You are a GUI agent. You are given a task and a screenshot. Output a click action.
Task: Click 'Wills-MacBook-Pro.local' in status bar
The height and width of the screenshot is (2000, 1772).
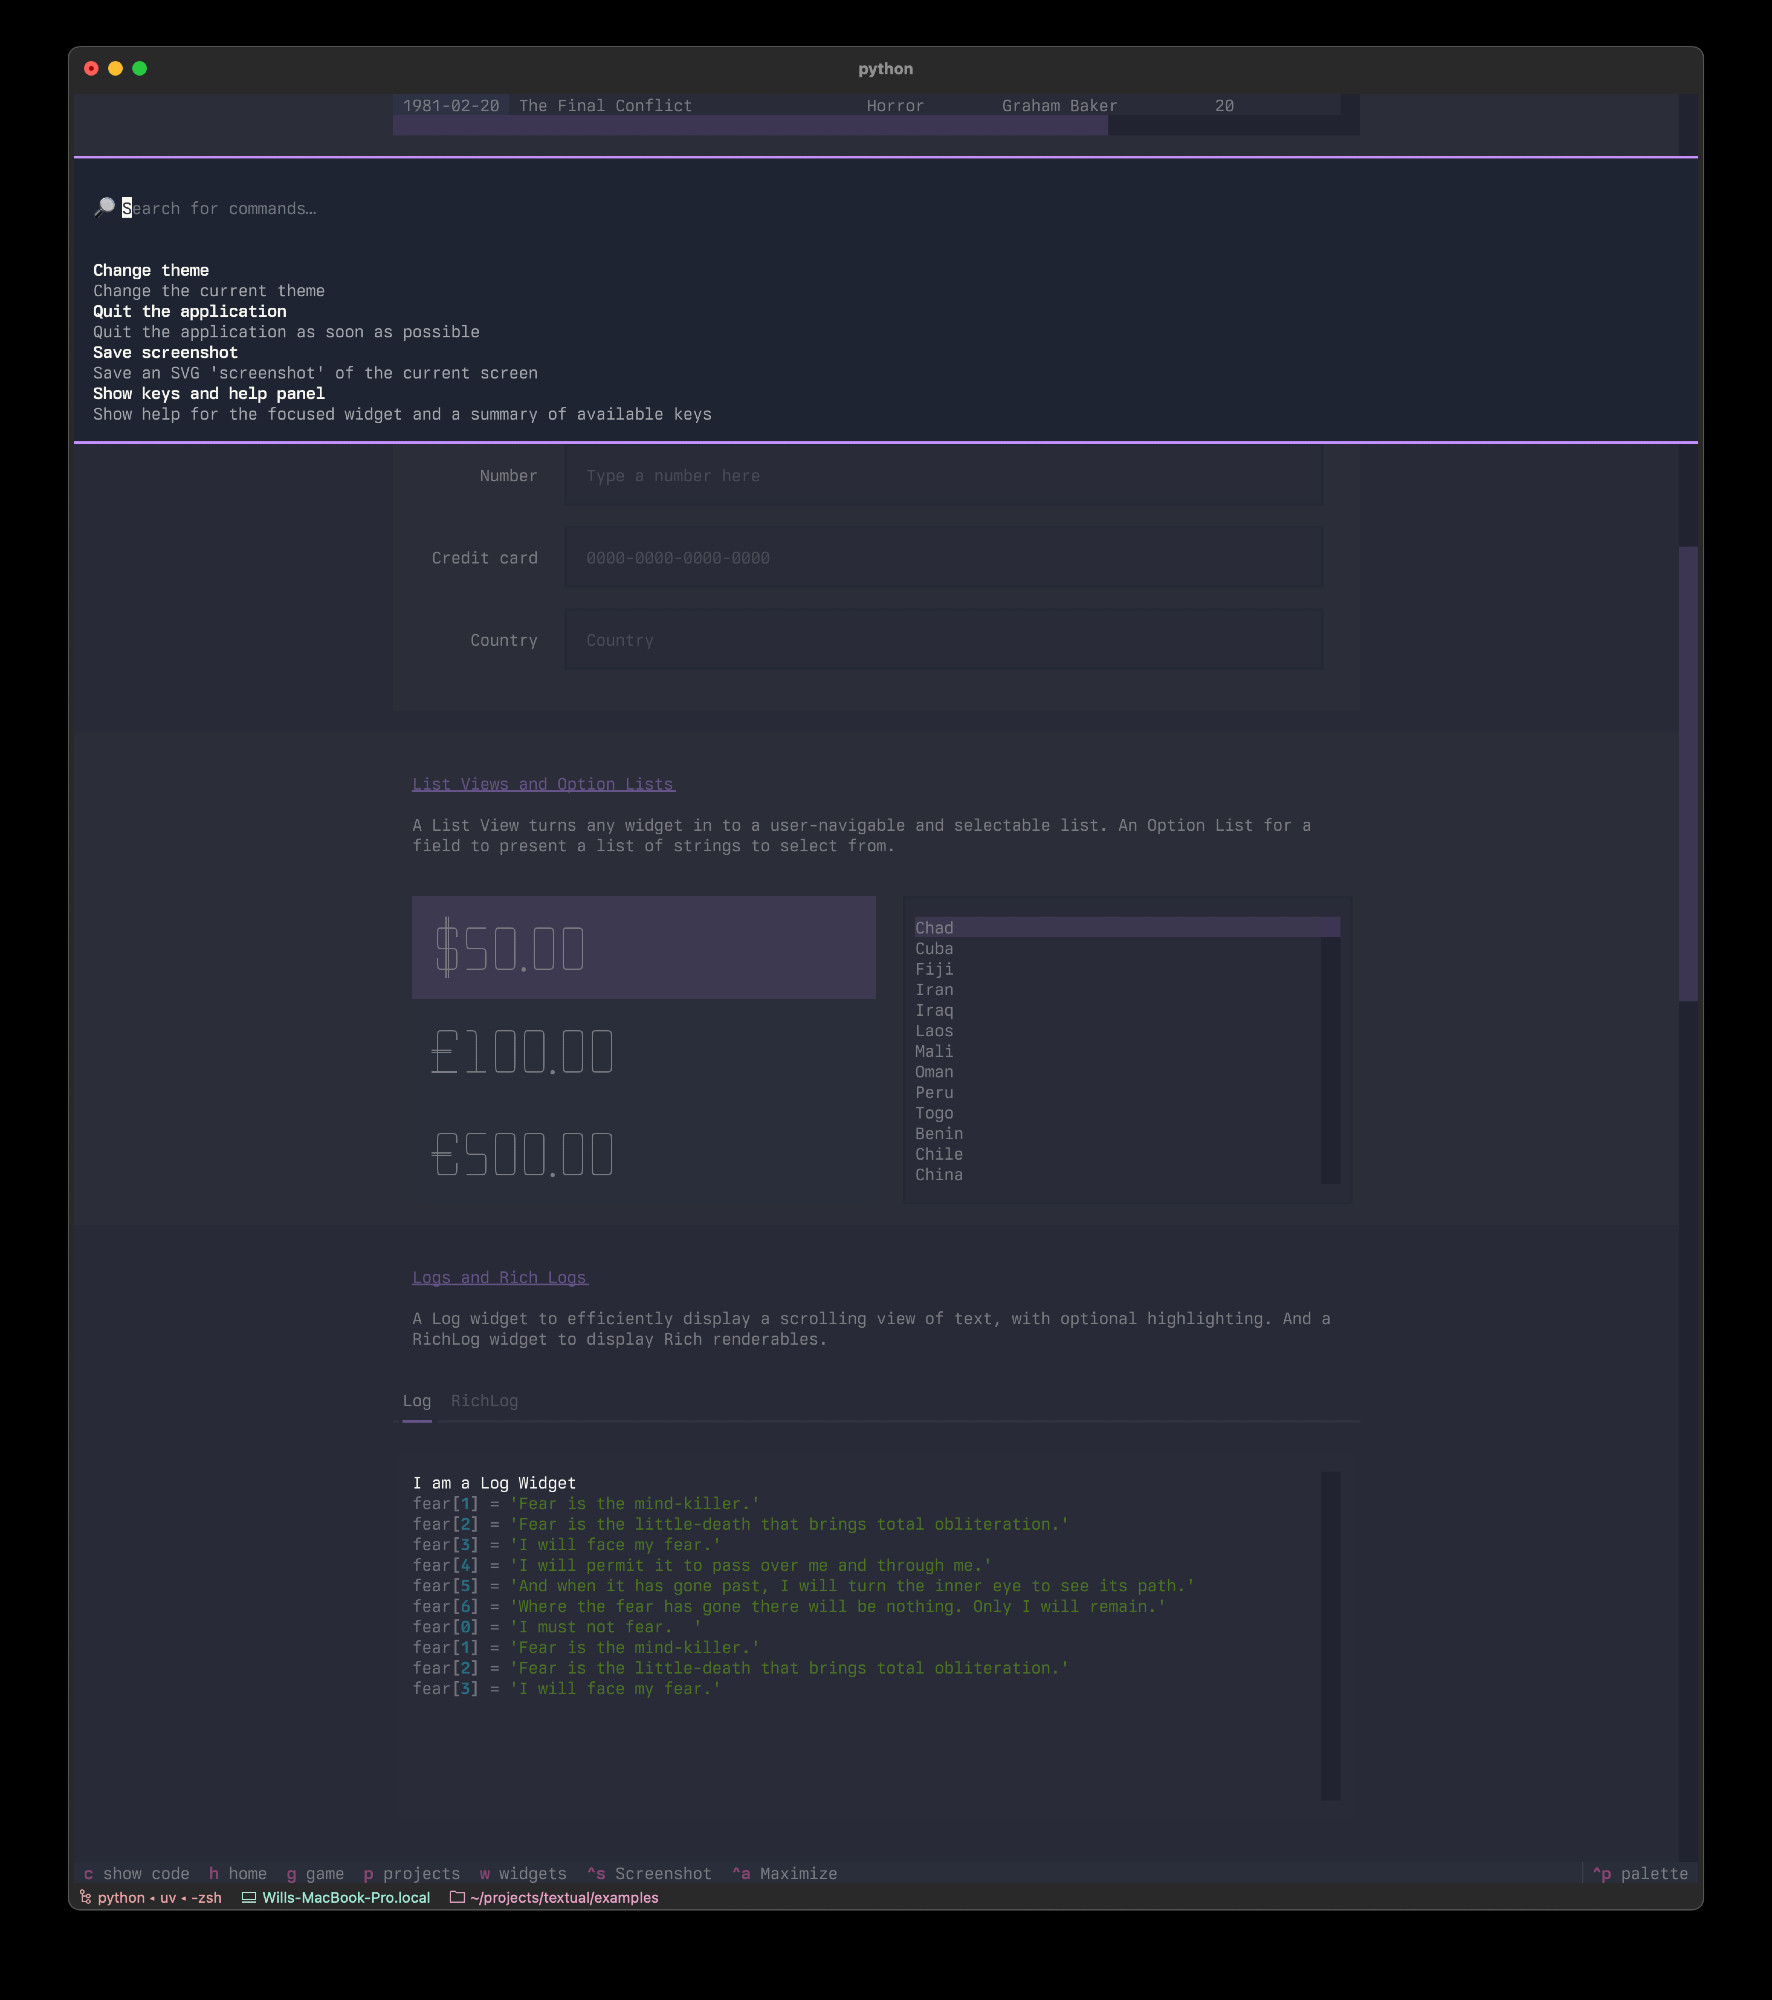tap(346, 1897)
